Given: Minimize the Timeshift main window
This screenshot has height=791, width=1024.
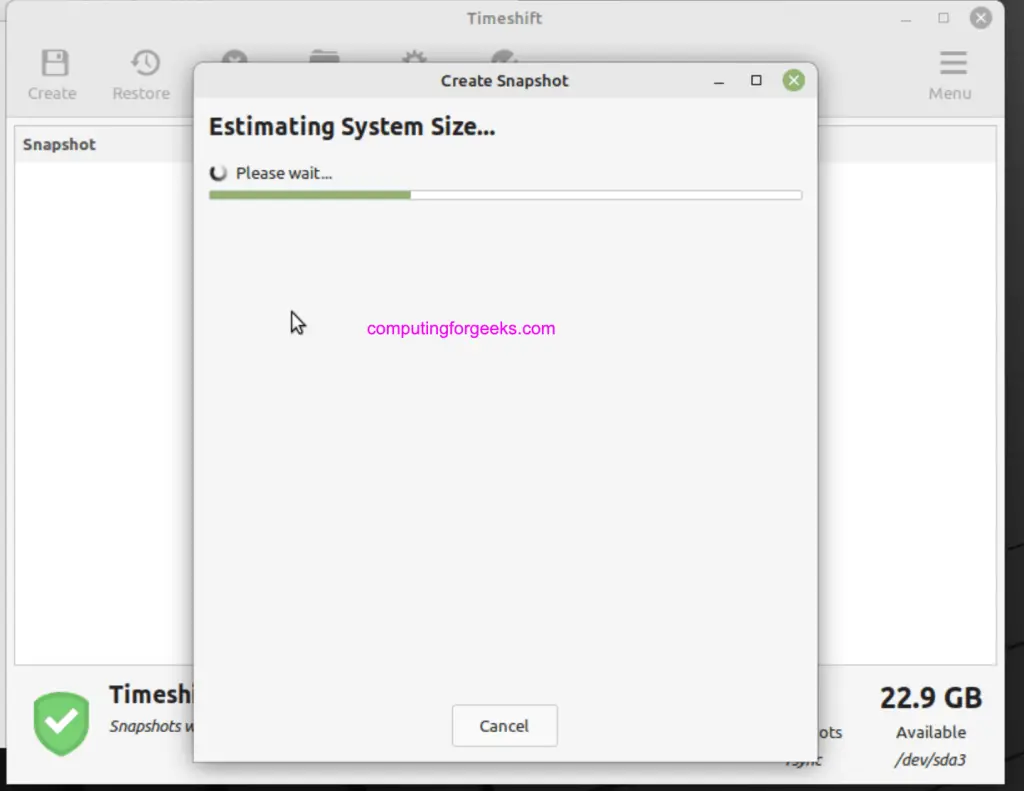Looking at the screenshot, I should [x=906, y=20].
